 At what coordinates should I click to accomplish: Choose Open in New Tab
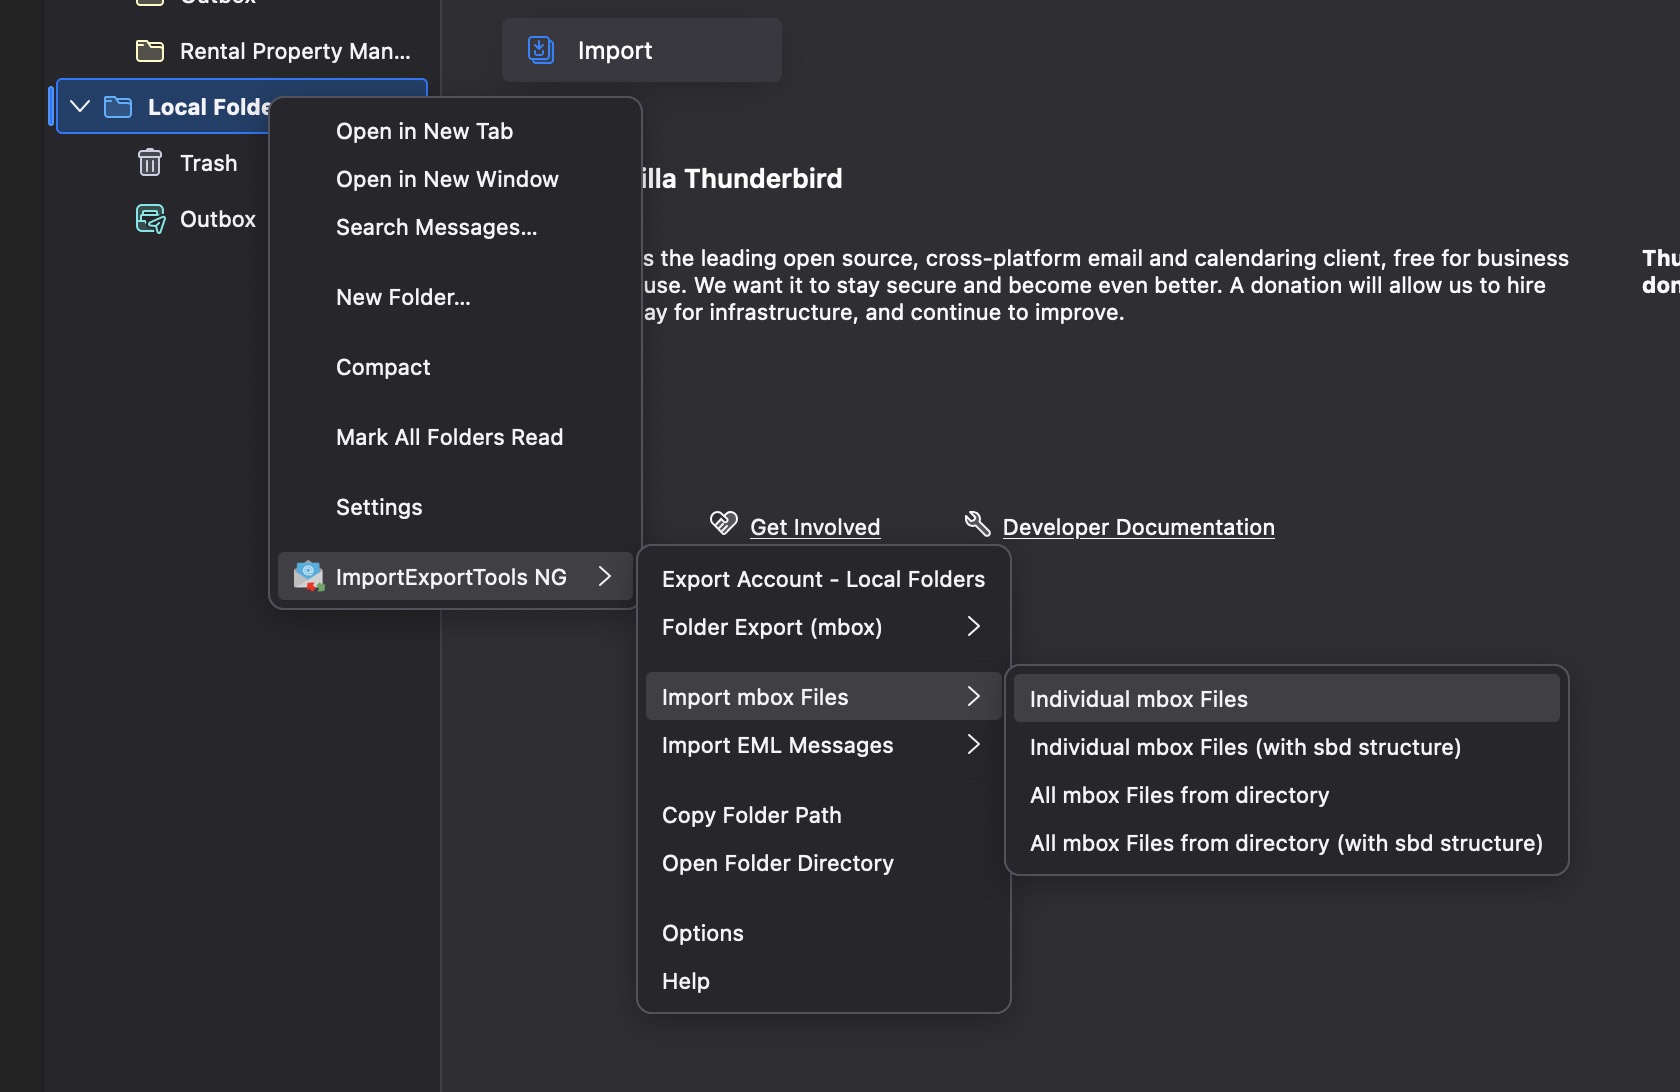[x=455, y=131]
